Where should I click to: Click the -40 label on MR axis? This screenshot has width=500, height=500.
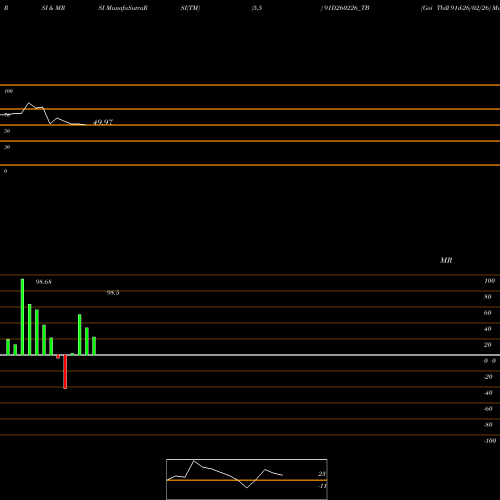click(488, 393)
